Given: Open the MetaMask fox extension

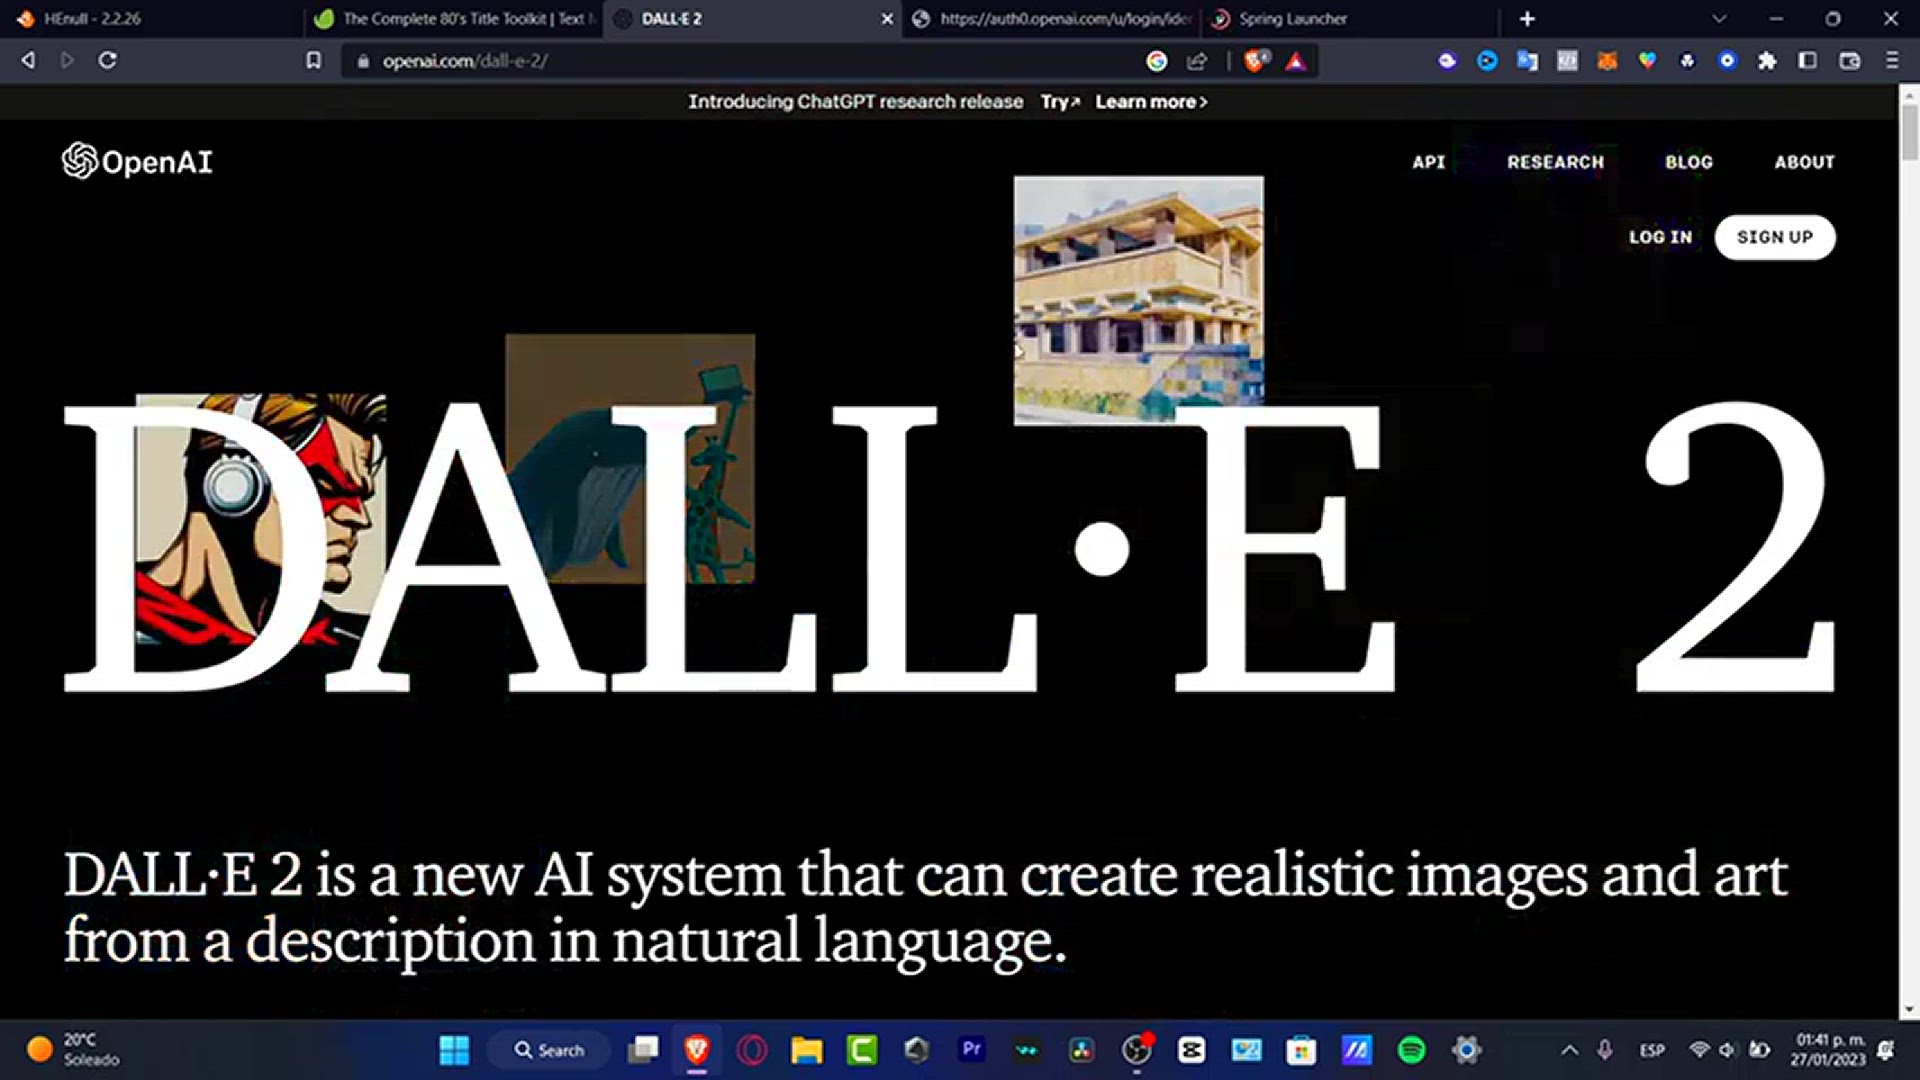Looking at the screenshot, I should pyautogui.click(x=1607, y=61).
